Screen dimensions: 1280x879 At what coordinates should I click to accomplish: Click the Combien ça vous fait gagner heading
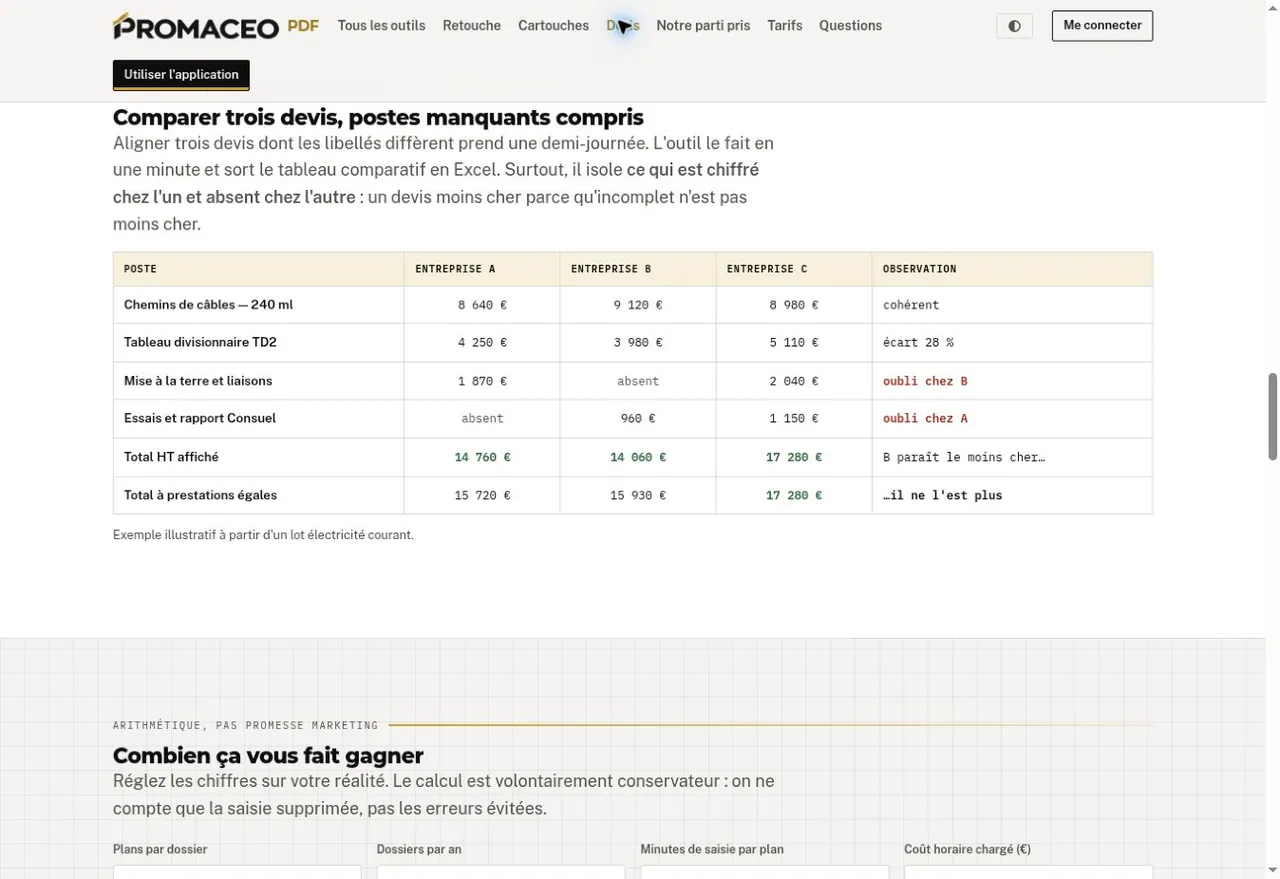(268, 755)
